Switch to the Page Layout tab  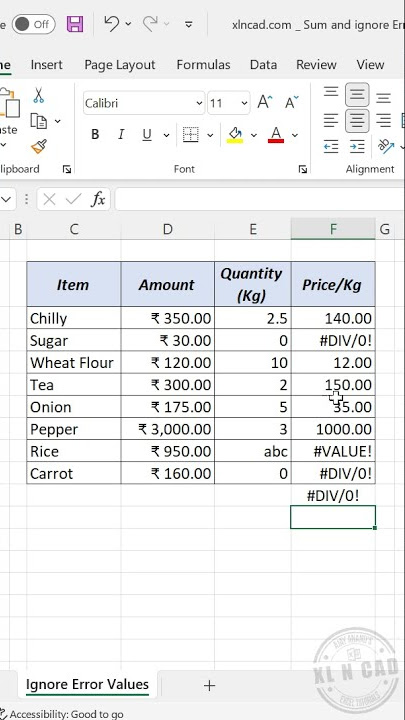pyautogui.click(x=120, y=65)
